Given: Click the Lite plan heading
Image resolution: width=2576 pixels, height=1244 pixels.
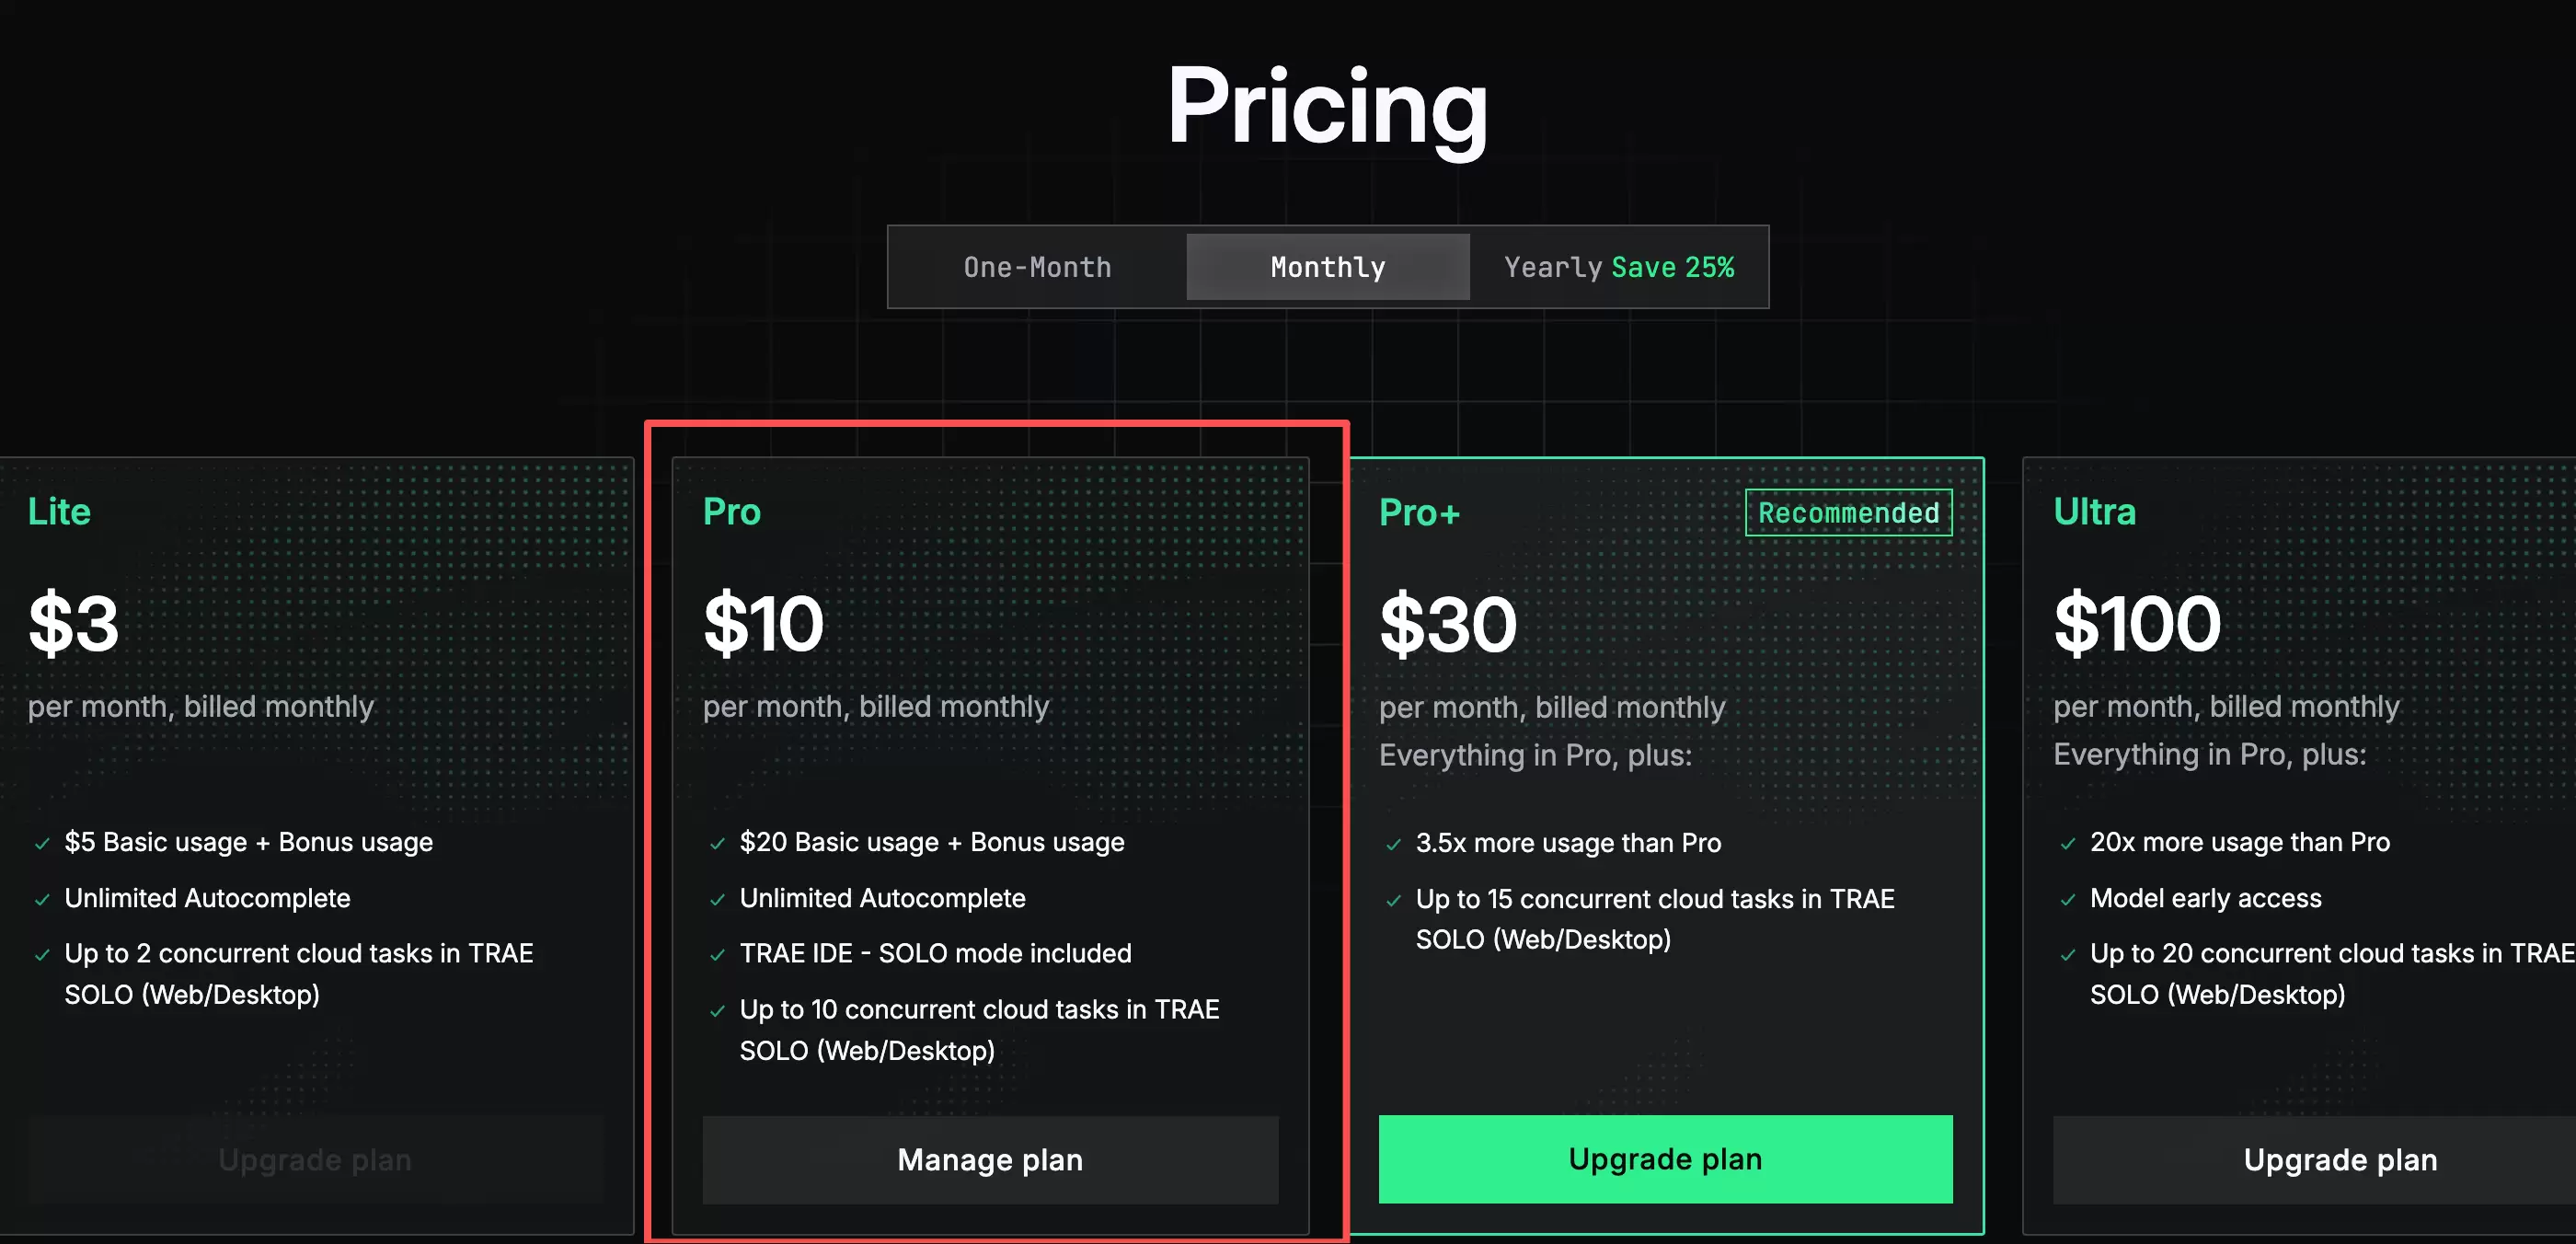Looking at the screenshot, I should pyautogui.click(x=59, y=511).
